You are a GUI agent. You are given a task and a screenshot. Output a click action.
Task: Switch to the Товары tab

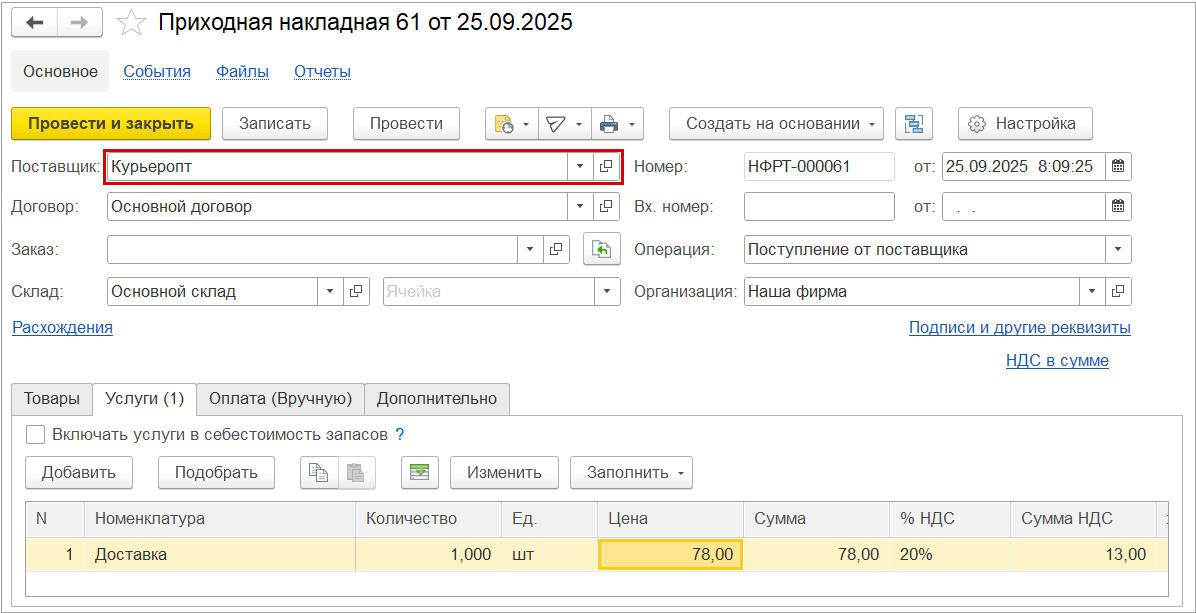tap(51, 399)
